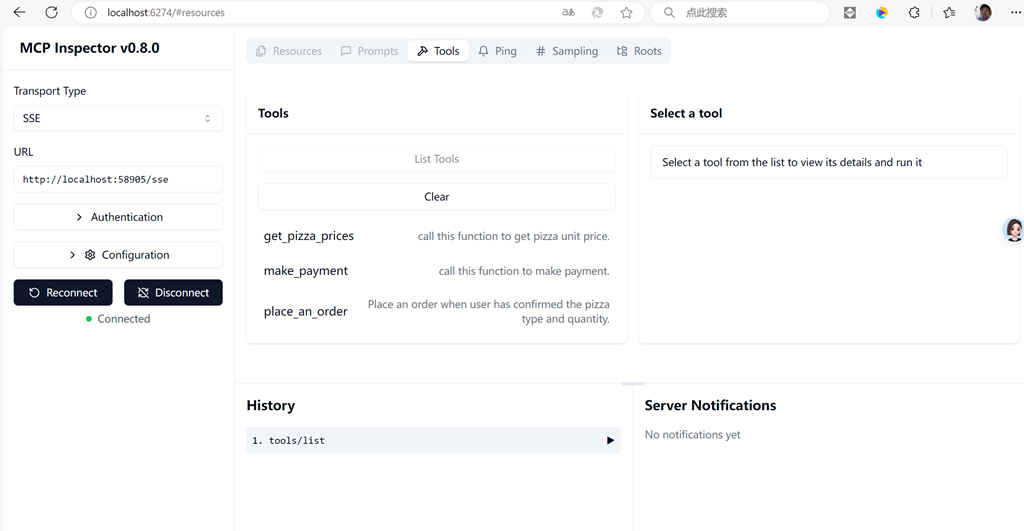The image size is (1024, 531).
Task: Expand the Configuration section
Action: pos(118,255)
